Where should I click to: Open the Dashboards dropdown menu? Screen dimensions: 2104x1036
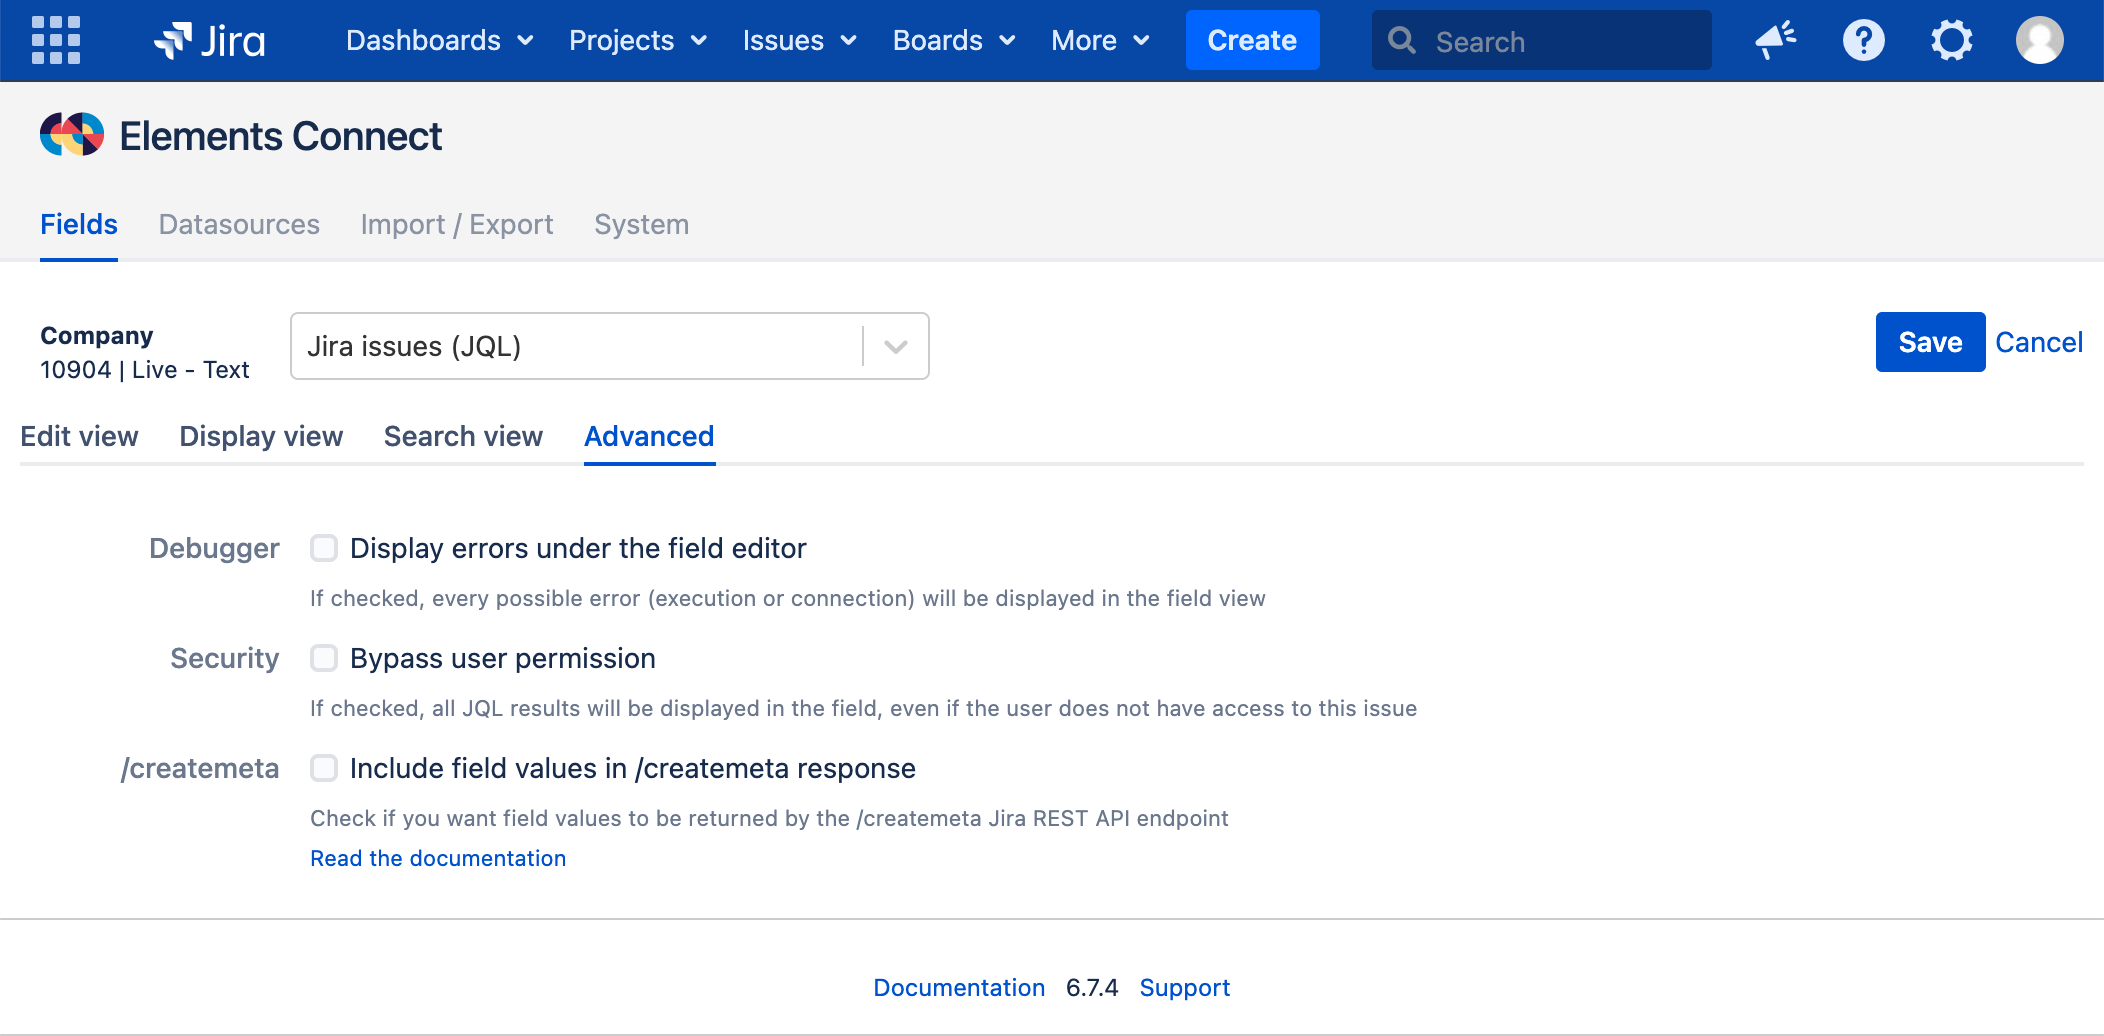439,40
